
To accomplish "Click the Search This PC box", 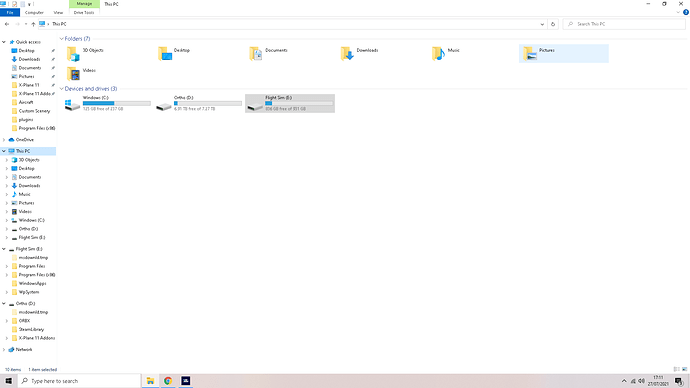I will click(624, 24).
